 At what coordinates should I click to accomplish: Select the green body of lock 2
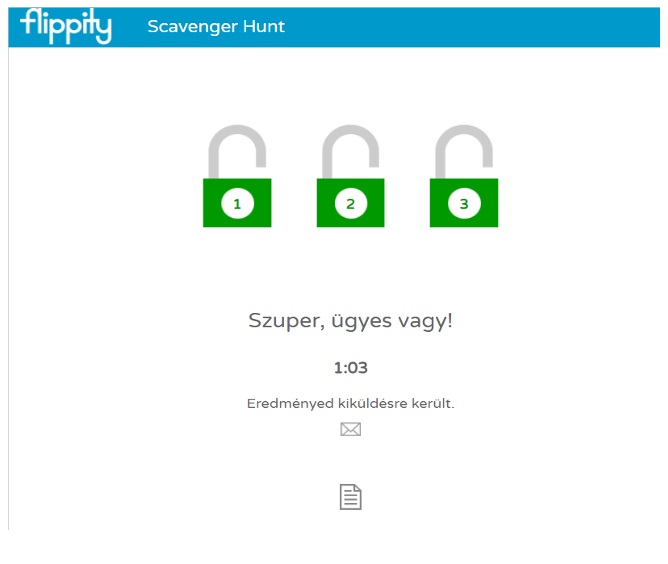[351, 203]
